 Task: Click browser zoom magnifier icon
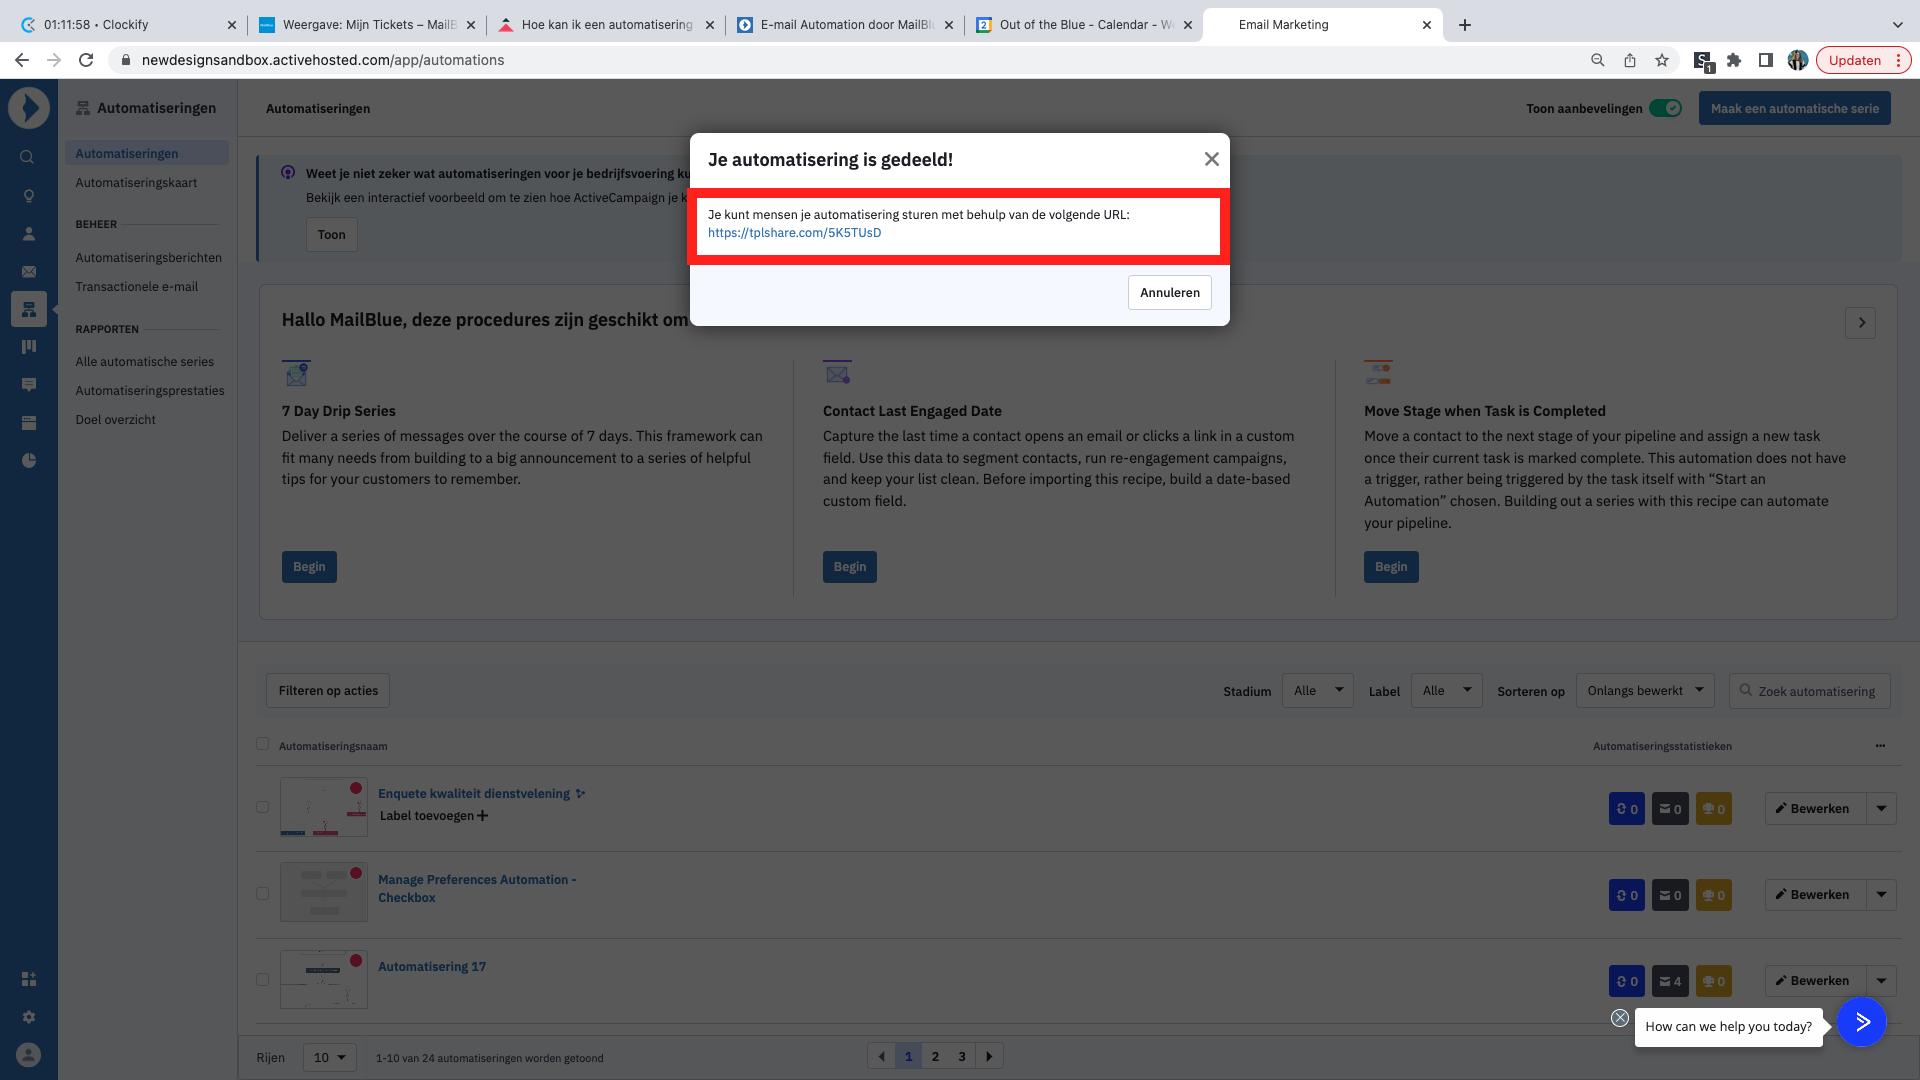pyautogui.click(x=1598, y=60)
